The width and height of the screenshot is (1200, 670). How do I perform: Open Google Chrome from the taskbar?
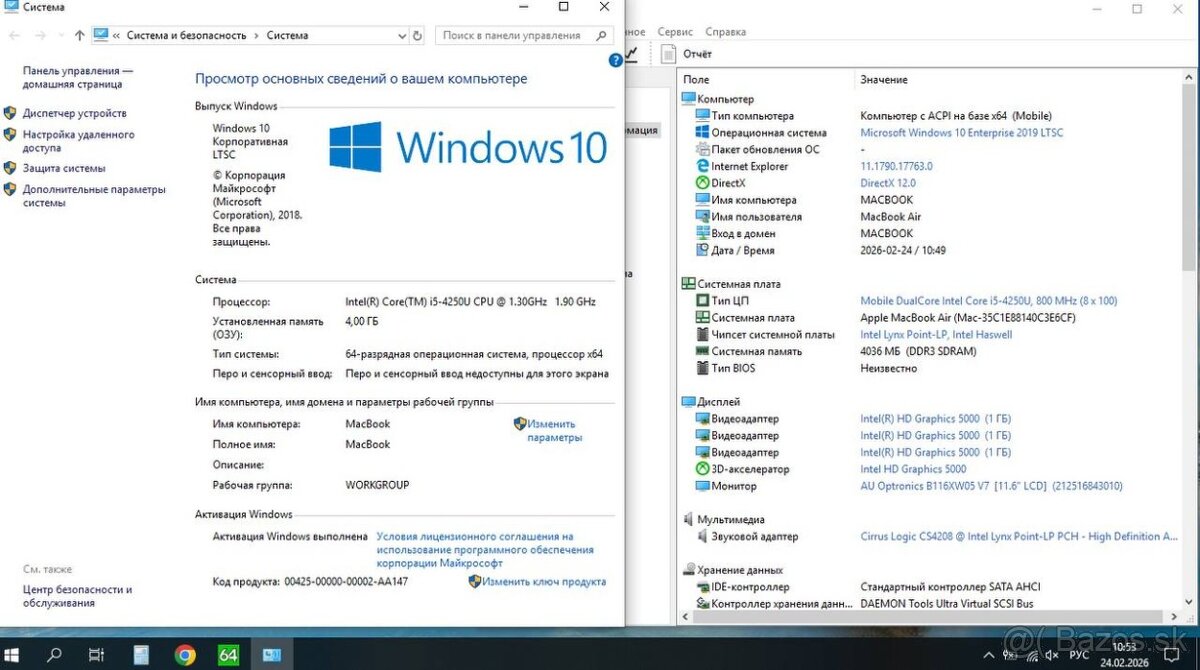pos(184,655)
